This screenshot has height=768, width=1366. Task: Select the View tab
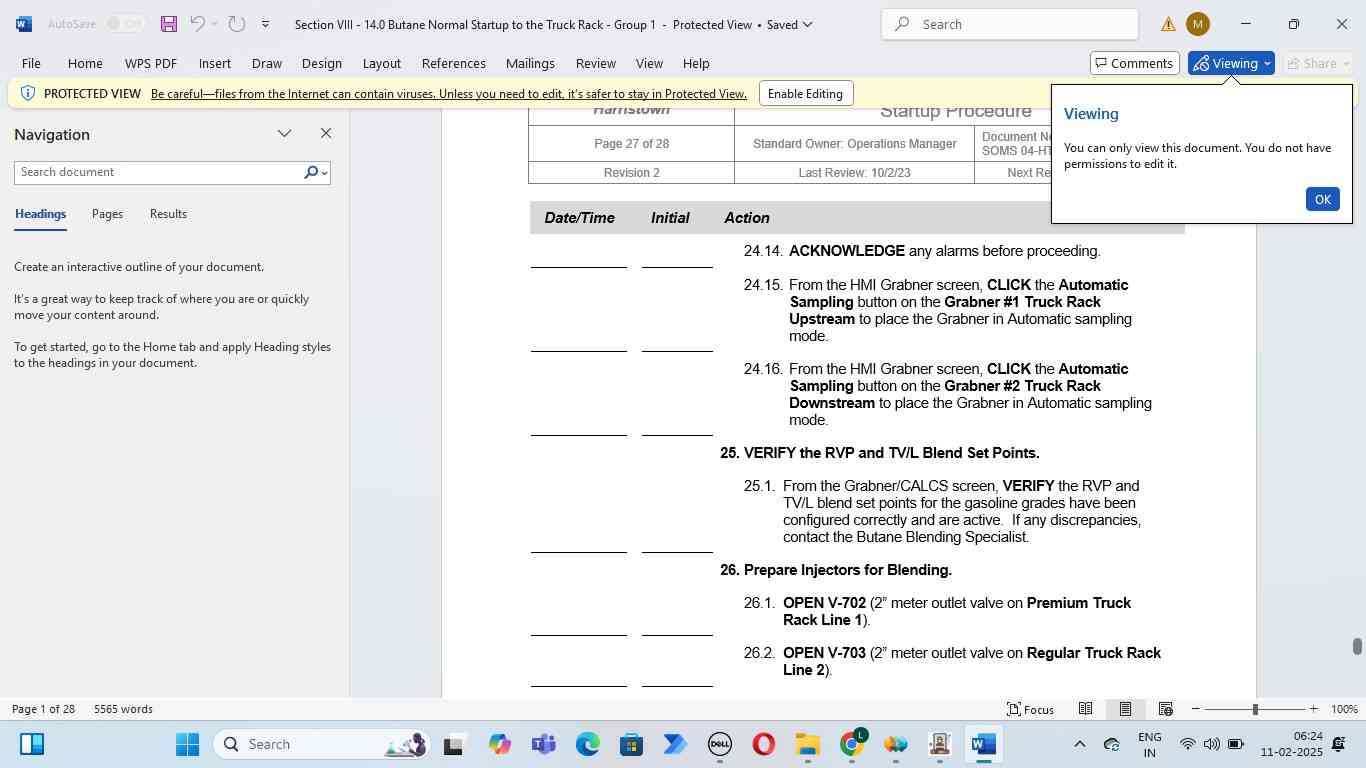(650, 63)
